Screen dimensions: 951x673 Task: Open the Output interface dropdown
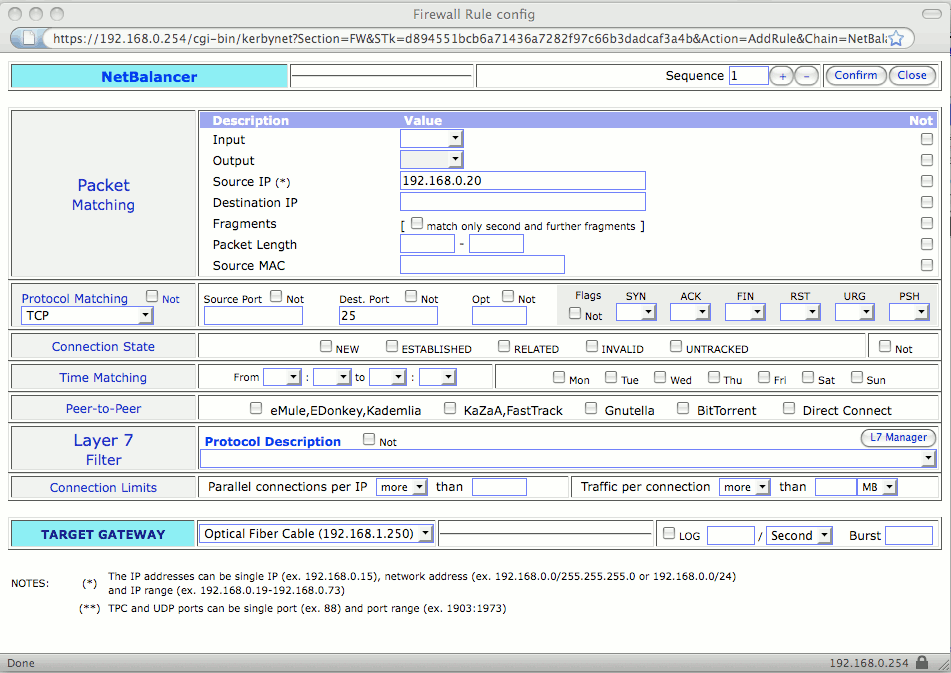pos(431,159)
